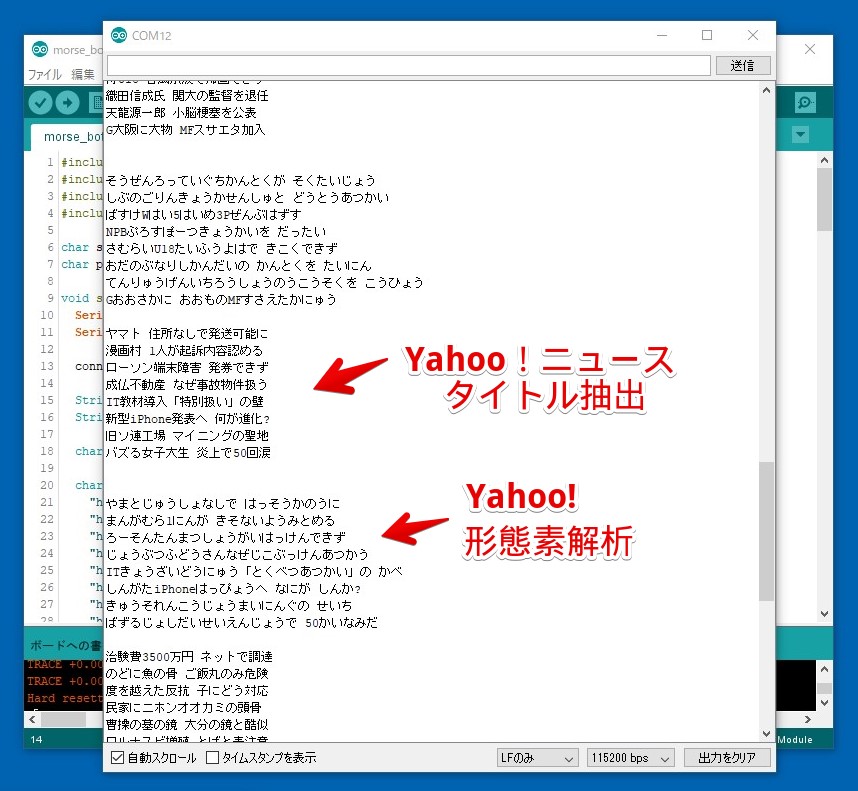Close the COM12 serial monitor window
Viewport: 858px width, 791px height.
pos(753,36)
